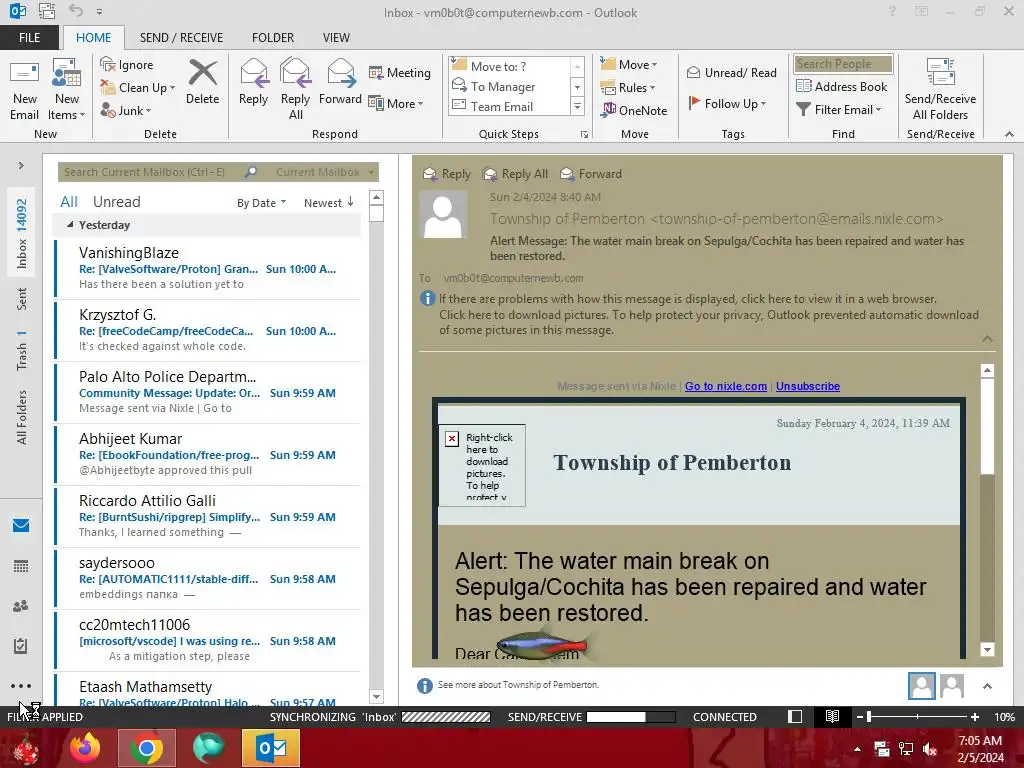Open email from Palo Alto Police Department
The width and height of the screenshot is (1024, 768).
click(x=208, y=392)
